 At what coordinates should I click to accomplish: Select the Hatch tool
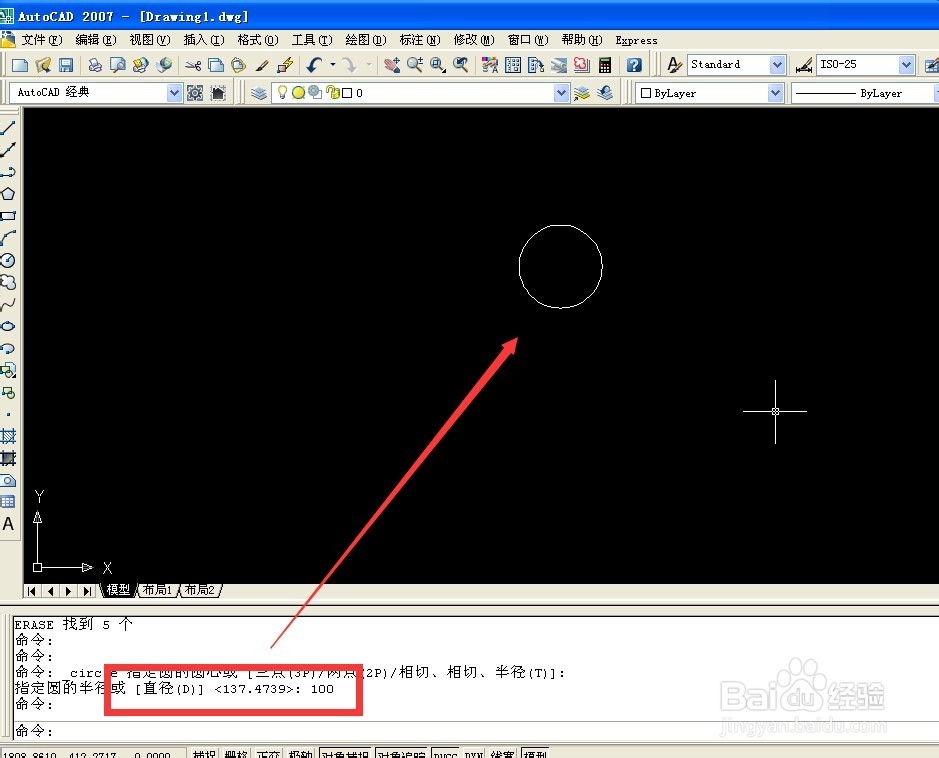tap(8, 436)
